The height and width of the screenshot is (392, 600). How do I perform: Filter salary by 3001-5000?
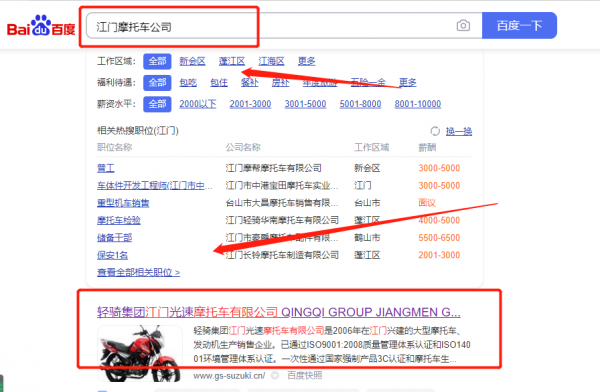click(305, 104)
